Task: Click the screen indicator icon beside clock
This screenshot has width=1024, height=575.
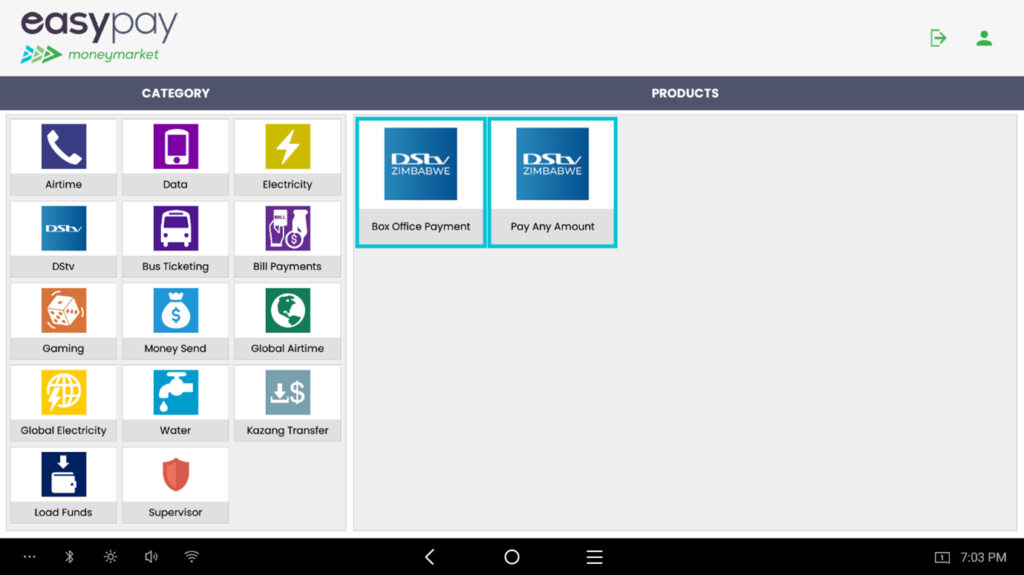Action: tap(942, 557)
